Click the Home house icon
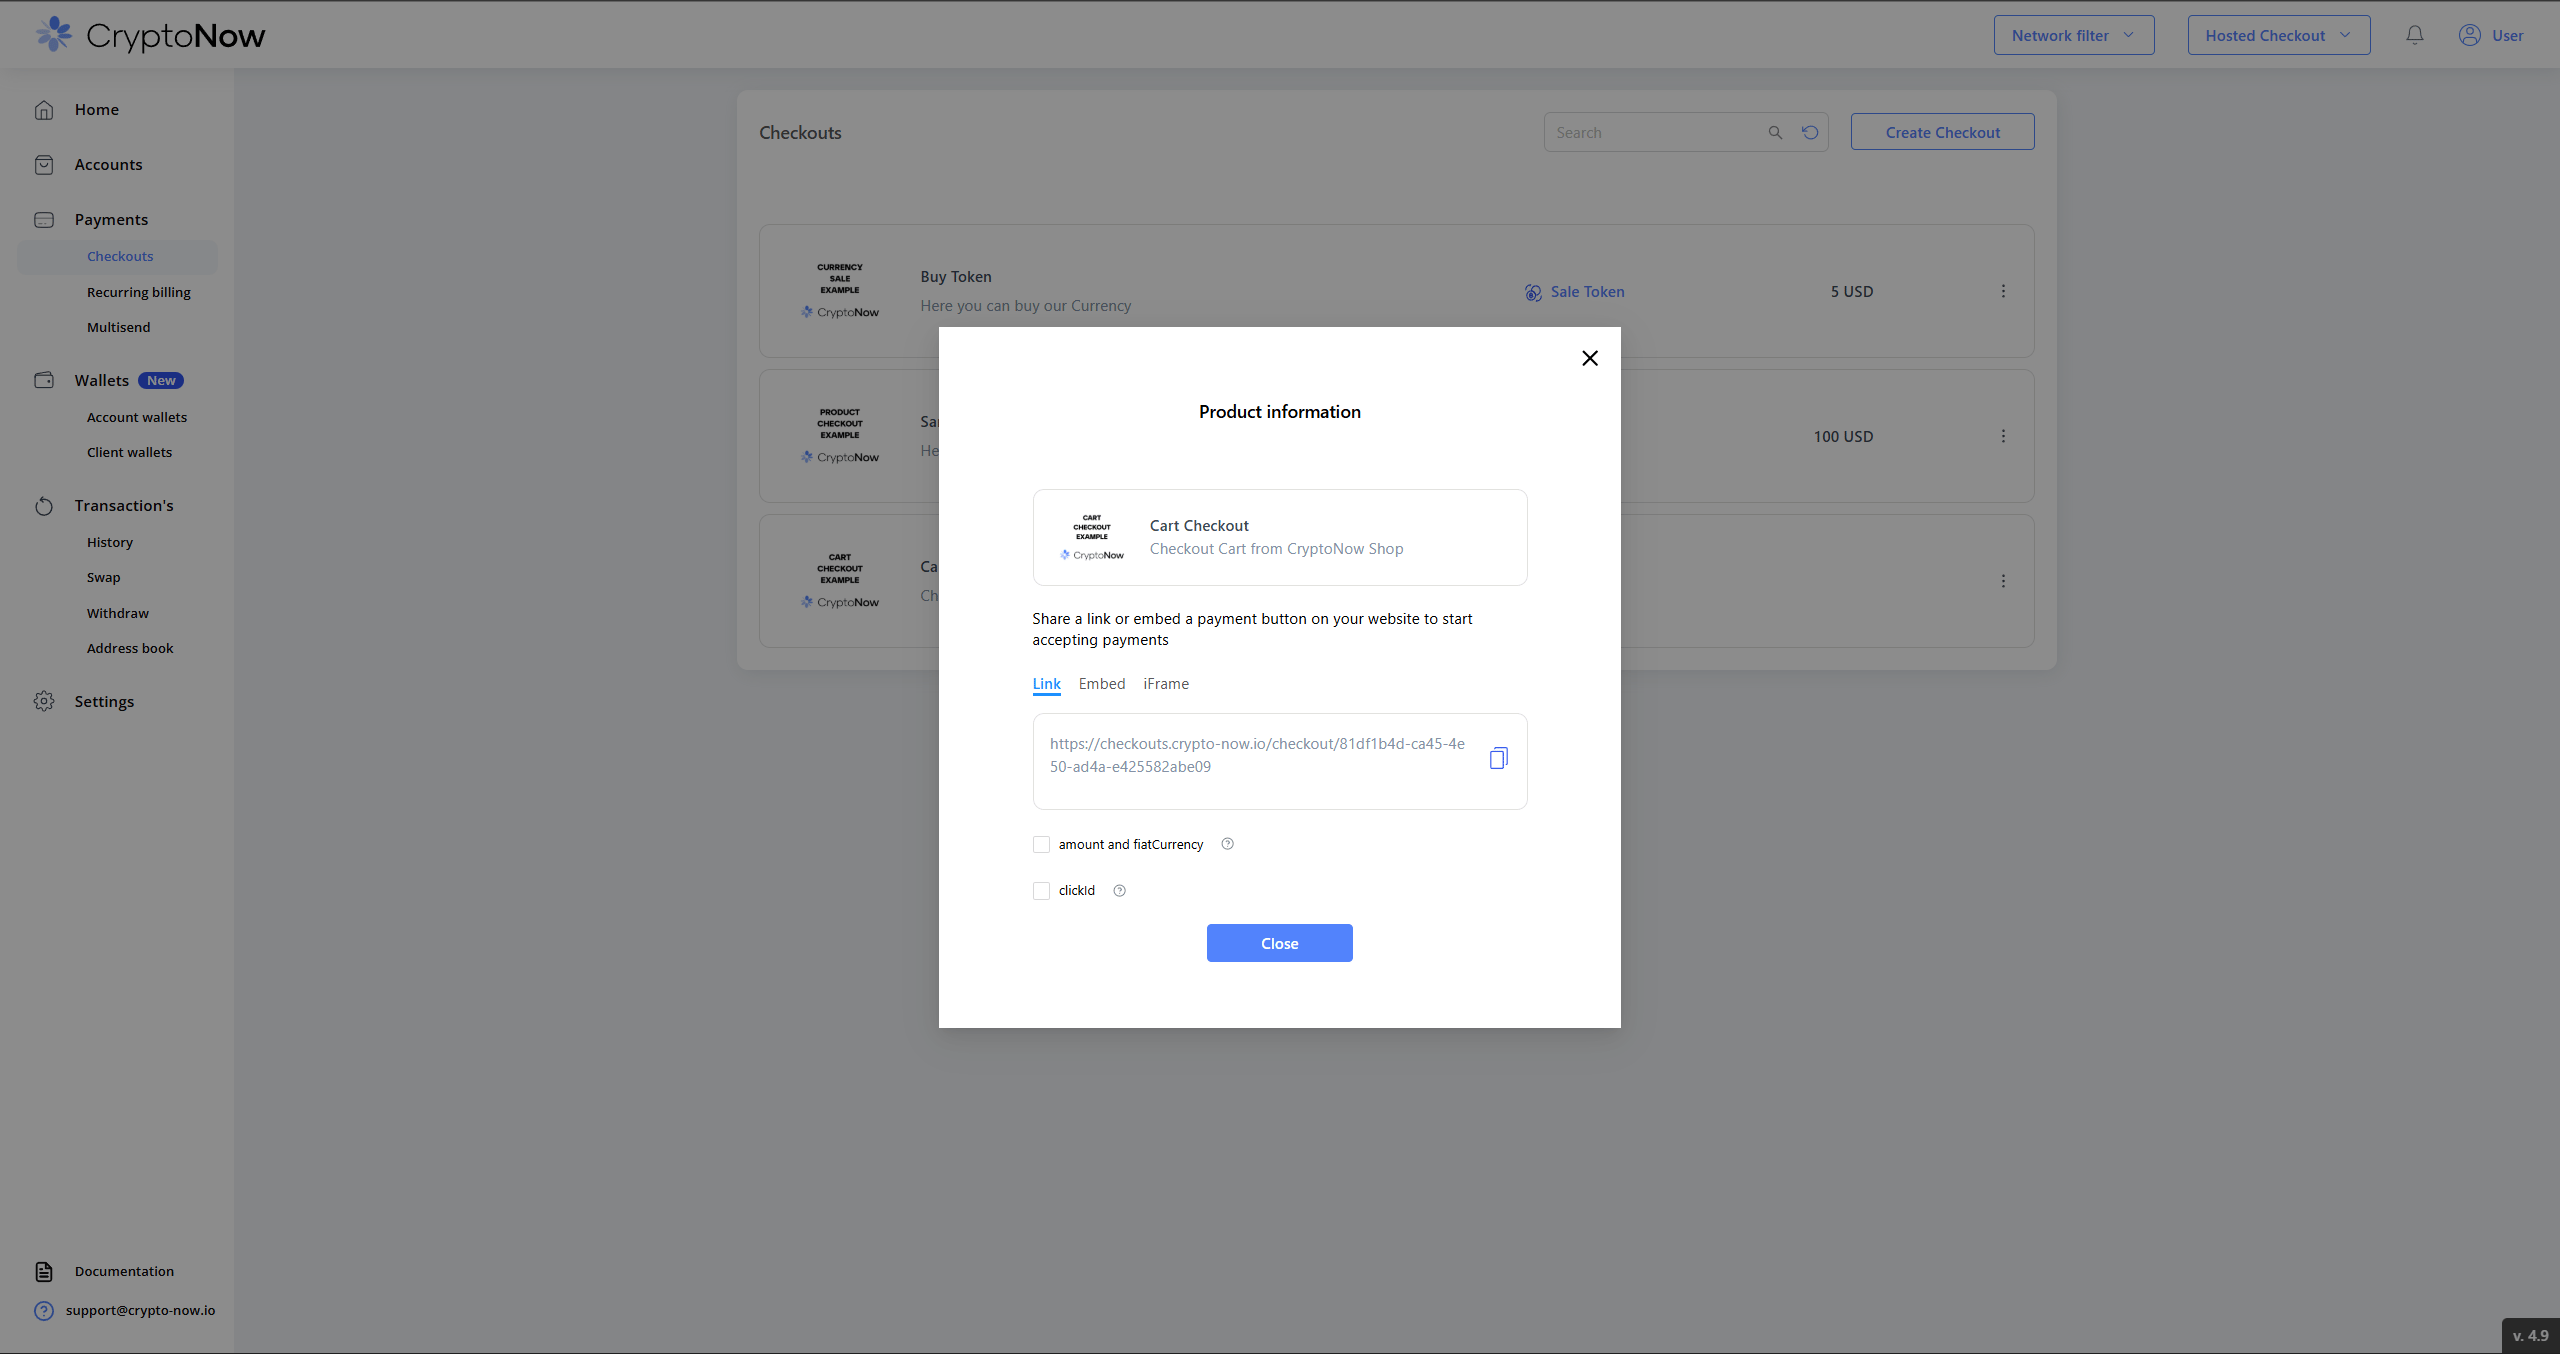Screen dimensions: 2560x1354 point(44,110)
